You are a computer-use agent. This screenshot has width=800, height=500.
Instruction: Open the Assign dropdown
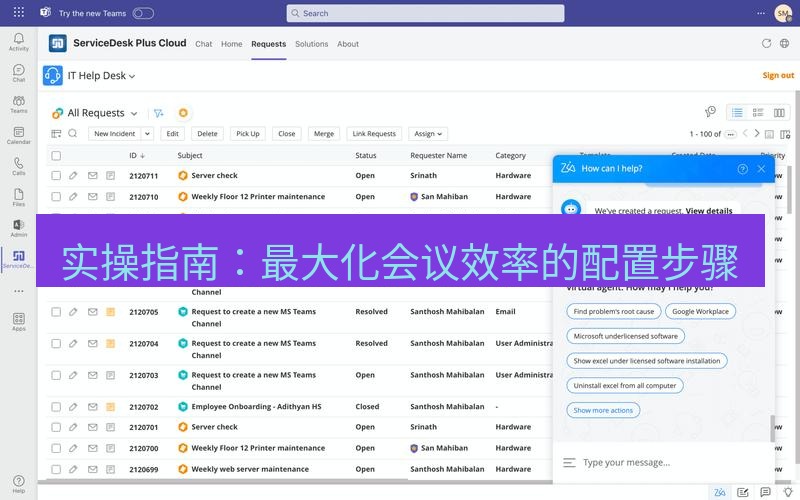428,134
